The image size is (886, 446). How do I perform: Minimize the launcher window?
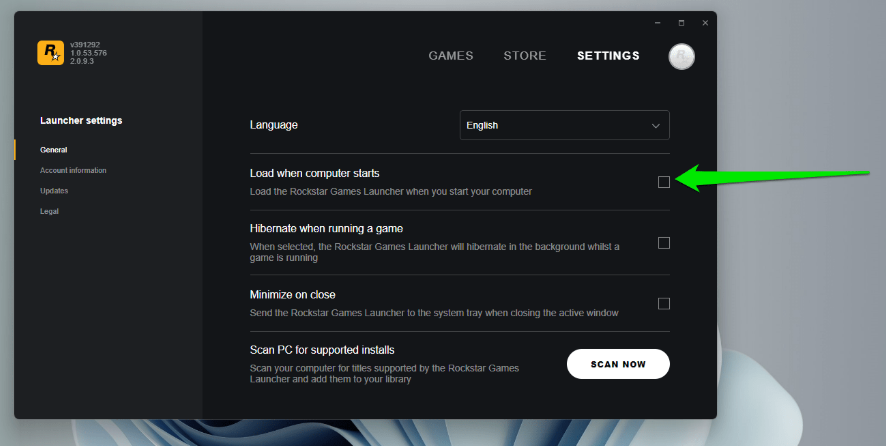click(658, 22)
